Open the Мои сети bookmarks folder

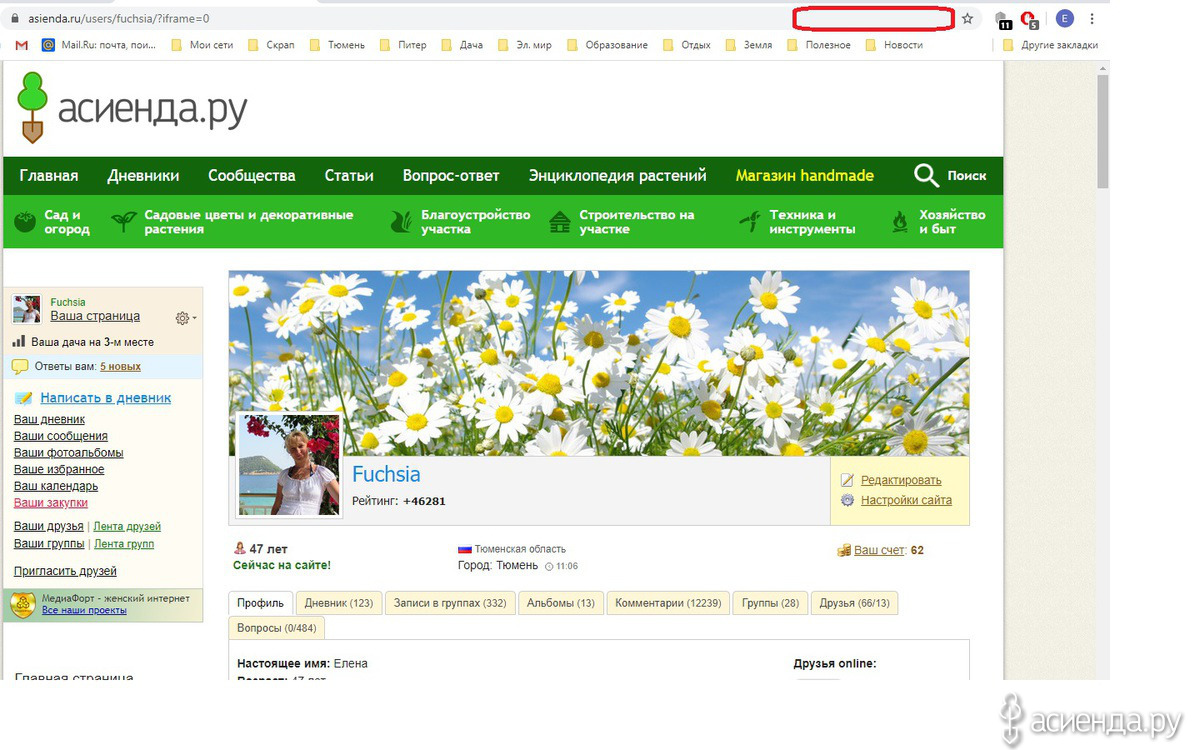click(x=202, y=45)
